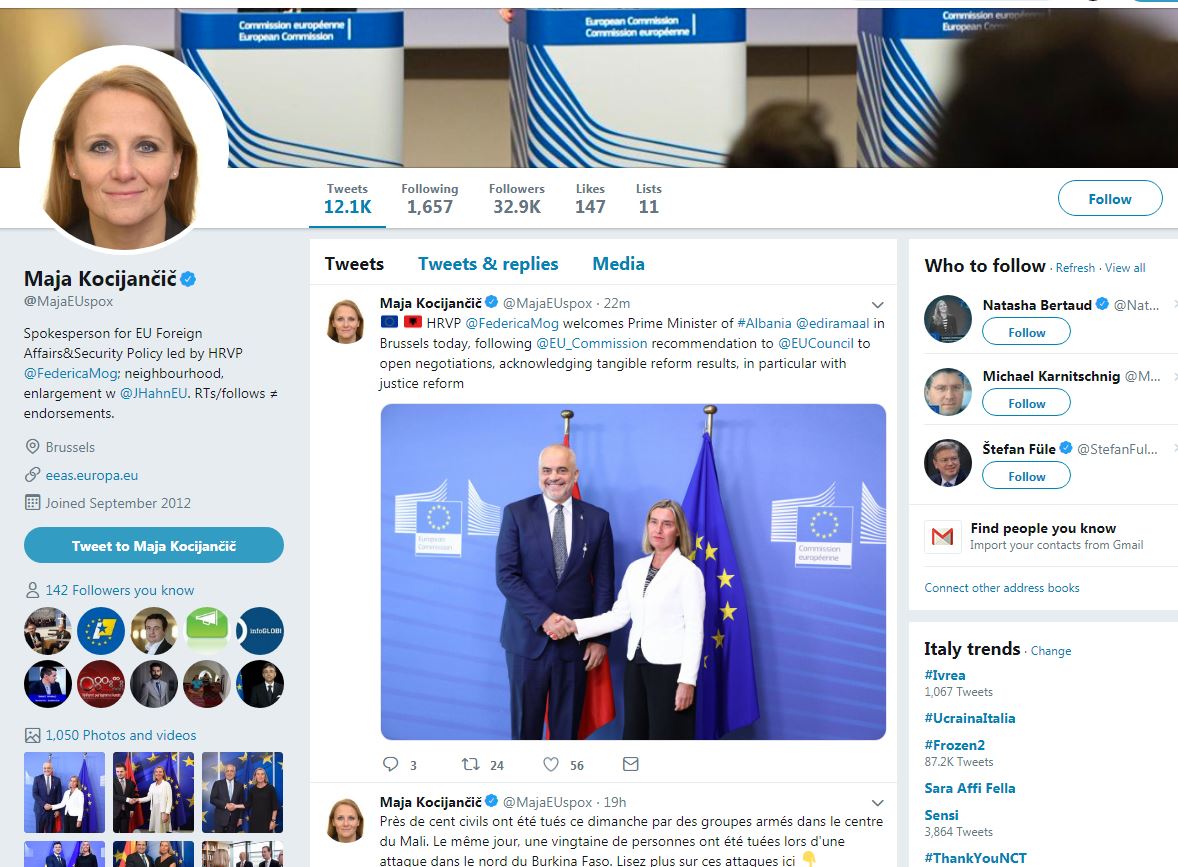Click the green megaphone follower avatar

click(207, 630)
